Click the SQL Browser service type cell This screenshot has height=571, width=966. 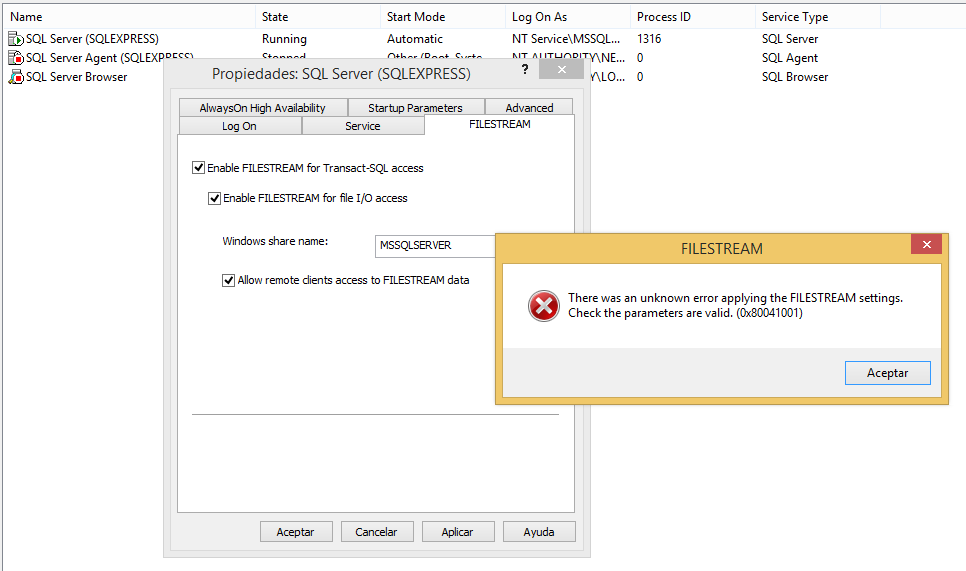tap(795, 77)
